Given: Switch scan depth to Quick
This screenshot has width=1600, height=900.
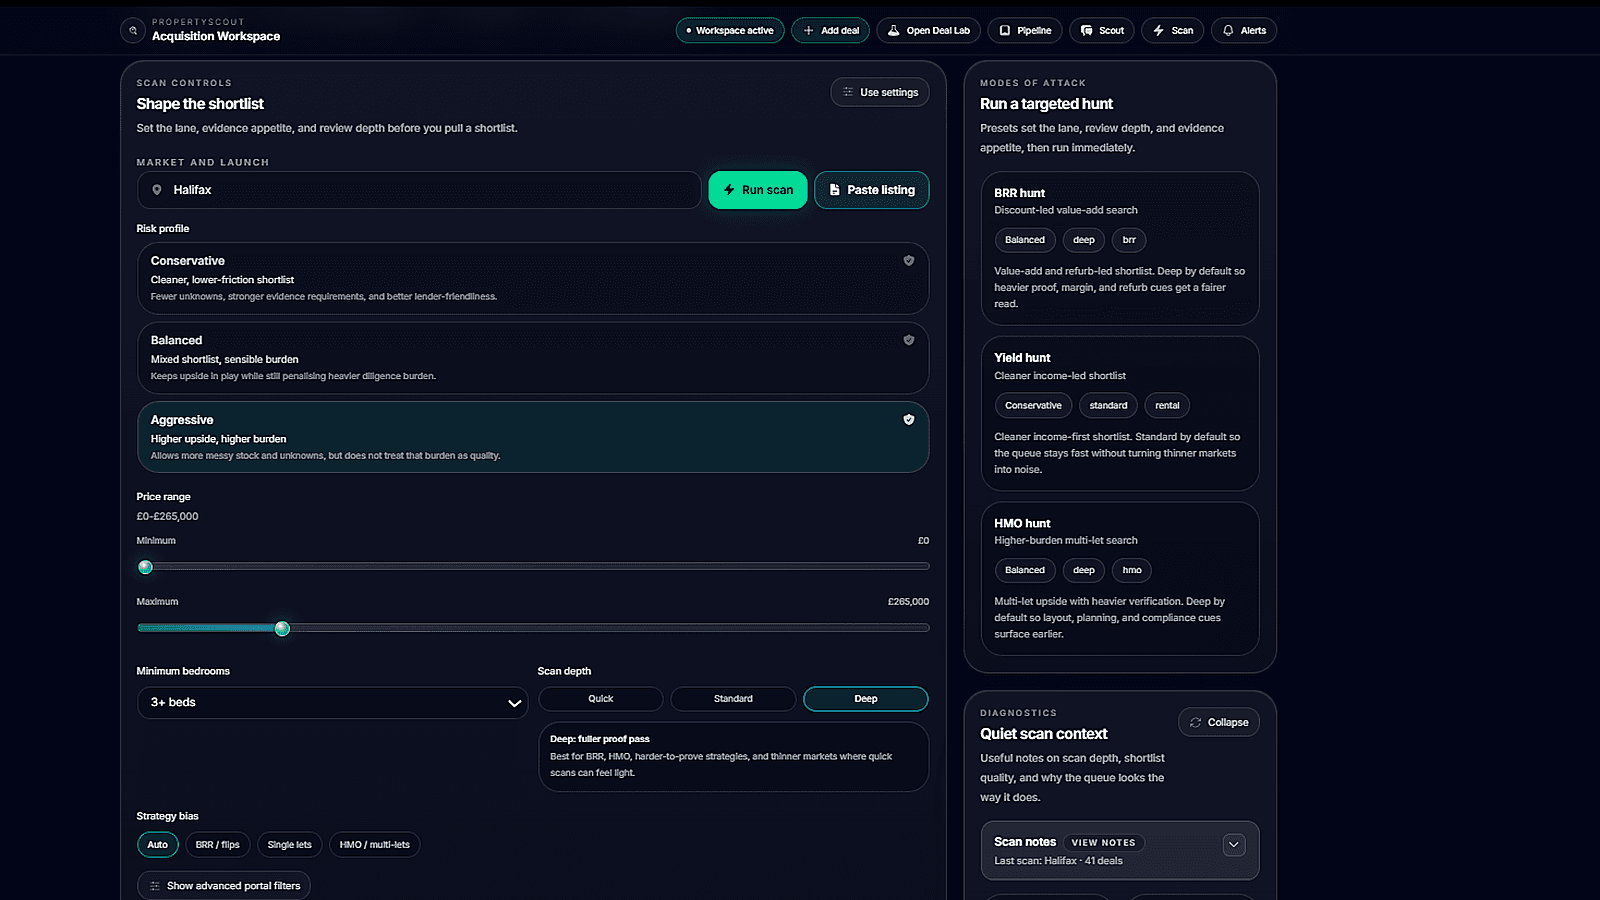Looking at the screenshot, I should pyautogui.click(x=600, y=698).
